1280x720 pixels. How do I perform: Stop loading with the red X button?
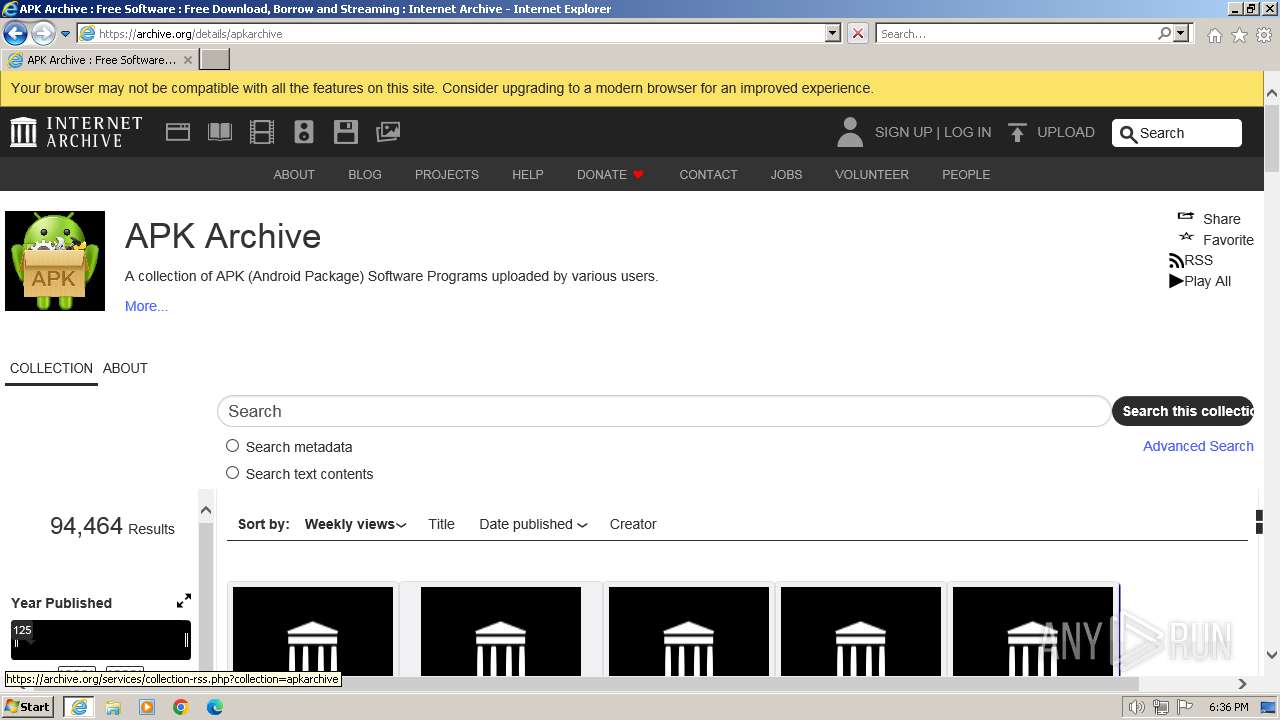coord(858,33)
